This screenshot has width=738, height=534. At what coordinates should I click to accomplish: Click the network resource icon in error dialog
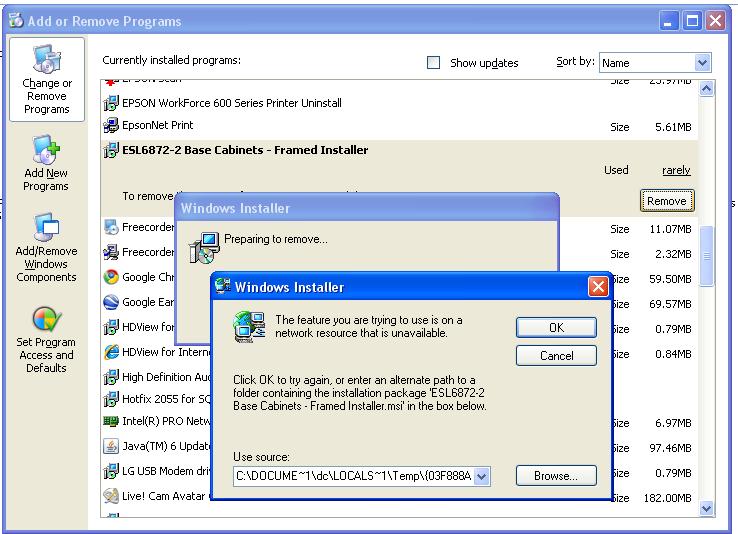click(x=249, y=327)
